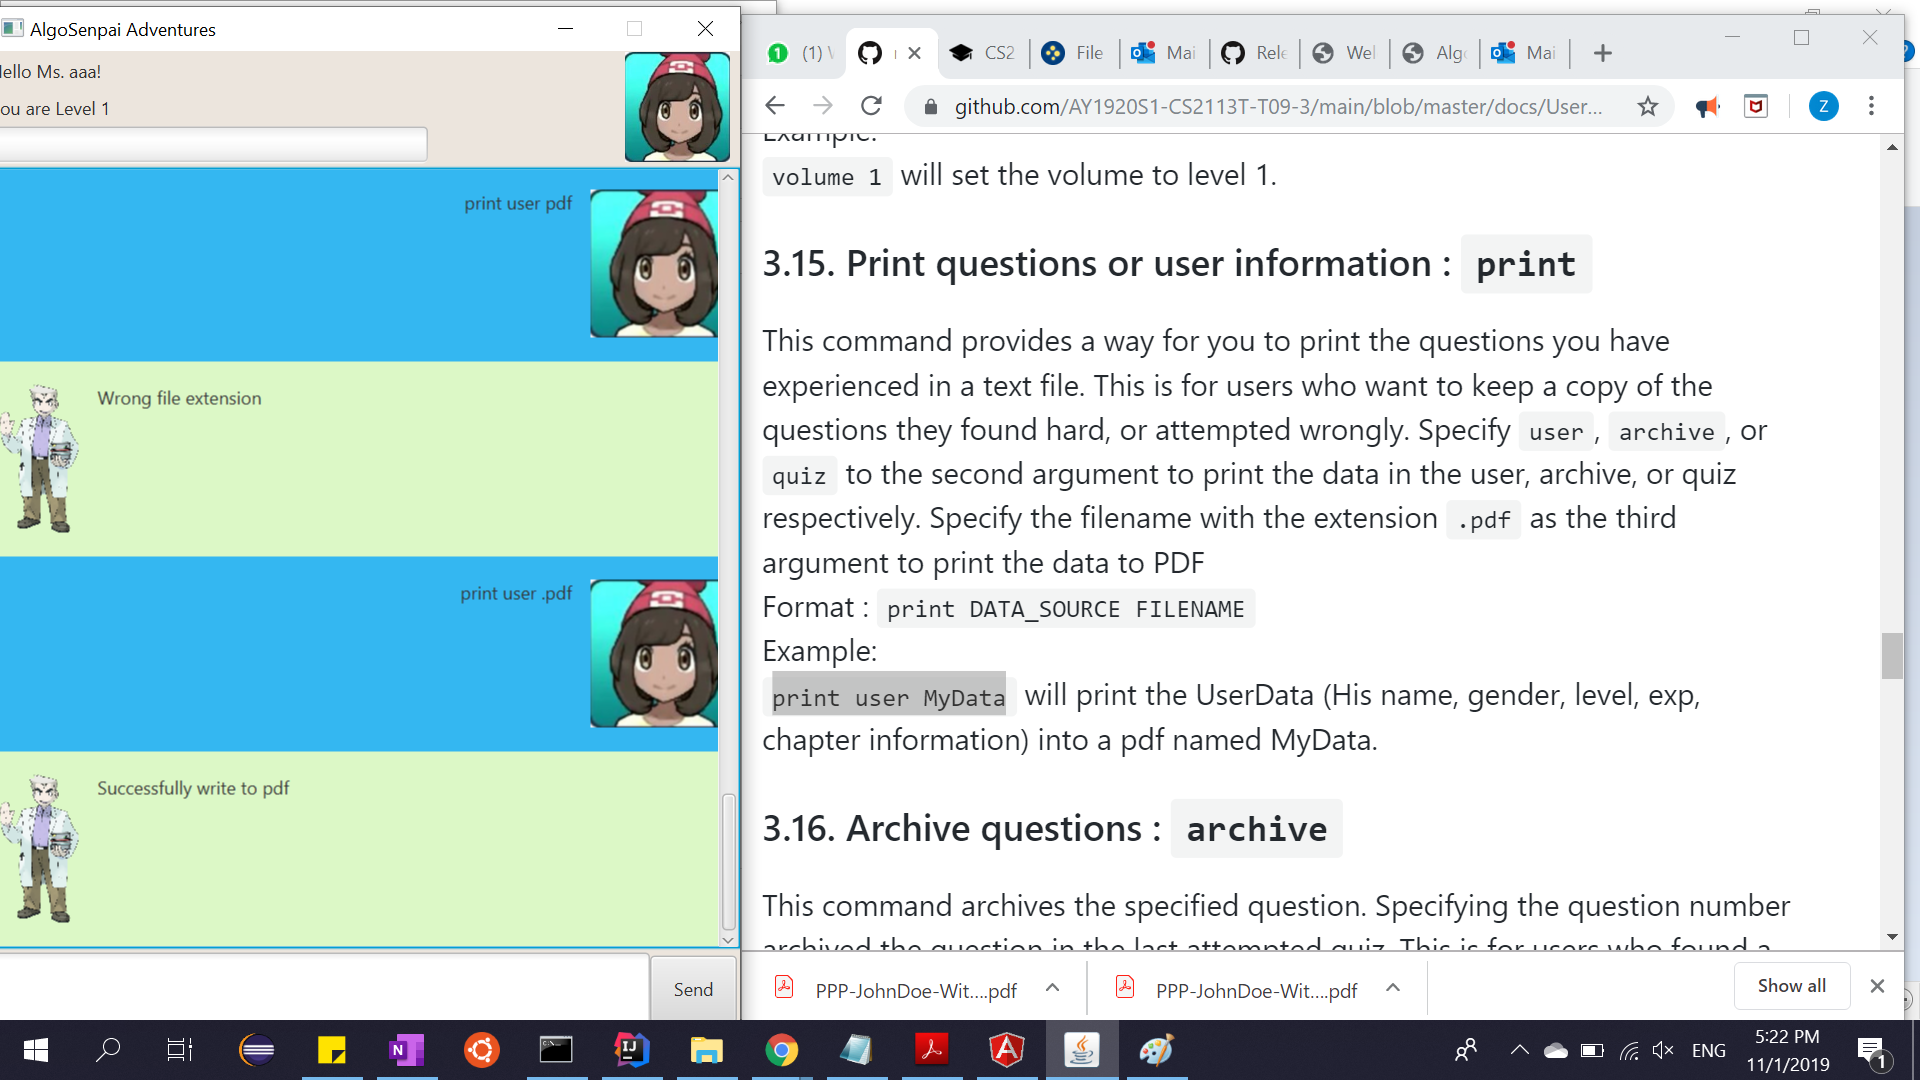1920x1080 pixels.
Task: Click professor image next to 'Wrong file extension'
Action: tap(40, 459)
